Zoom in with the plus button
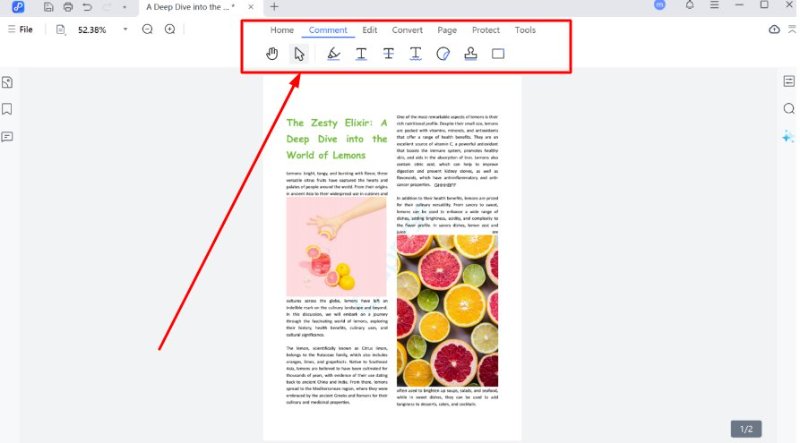This screenshot has width=800, height=443. point(170,30)
